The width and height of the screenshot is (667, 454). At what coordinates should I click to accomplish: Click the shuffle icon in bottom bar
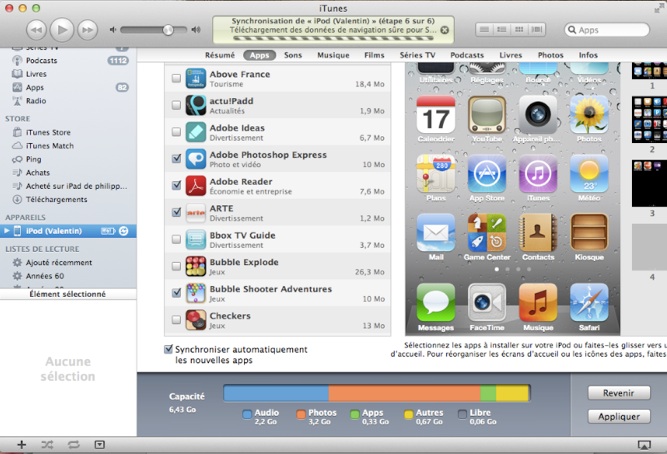click(x=47, y=444)
